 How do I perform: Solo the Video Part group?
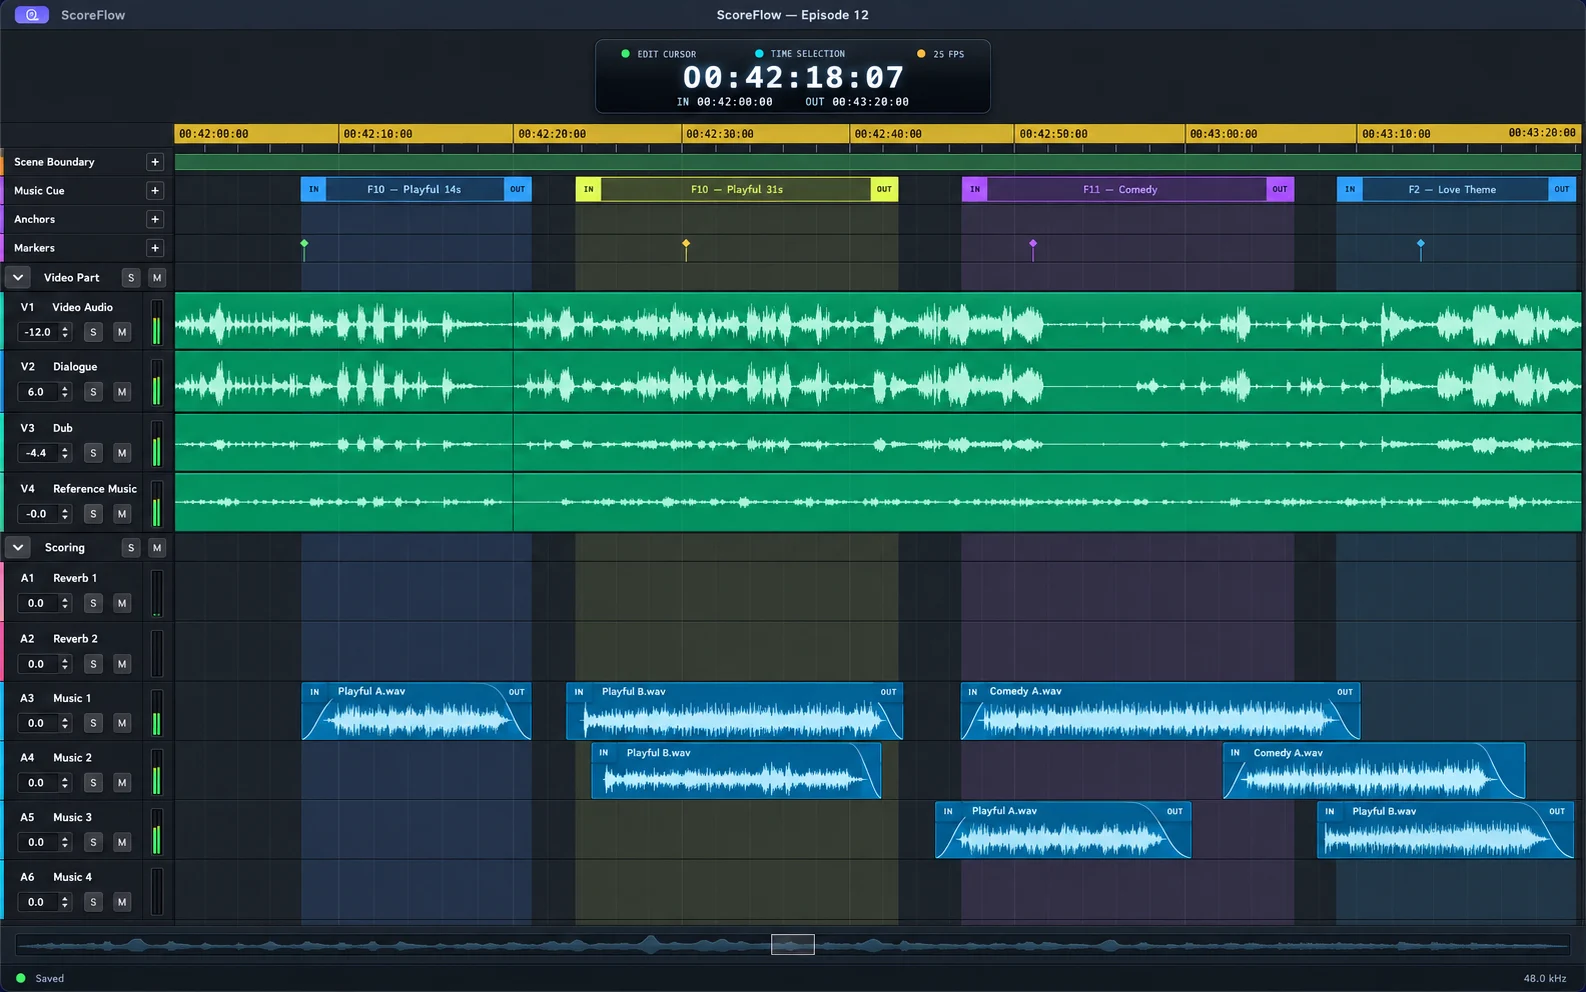click(131, 278)
